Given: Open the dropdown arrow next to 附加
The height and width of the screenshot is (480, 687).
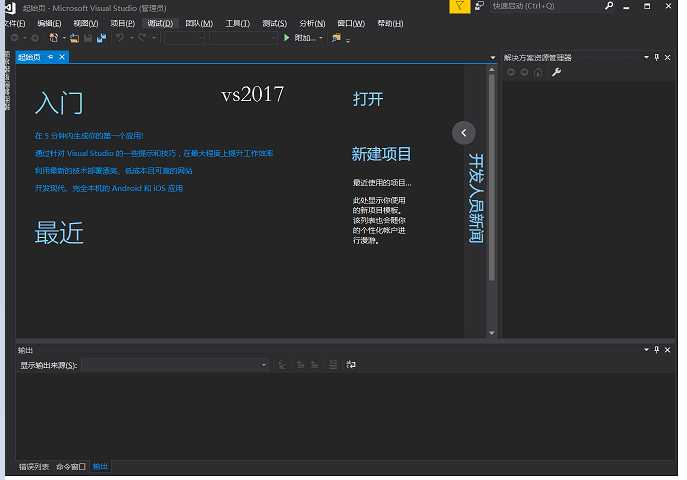Looking at the screenshot, I should (x=321, y=38).
